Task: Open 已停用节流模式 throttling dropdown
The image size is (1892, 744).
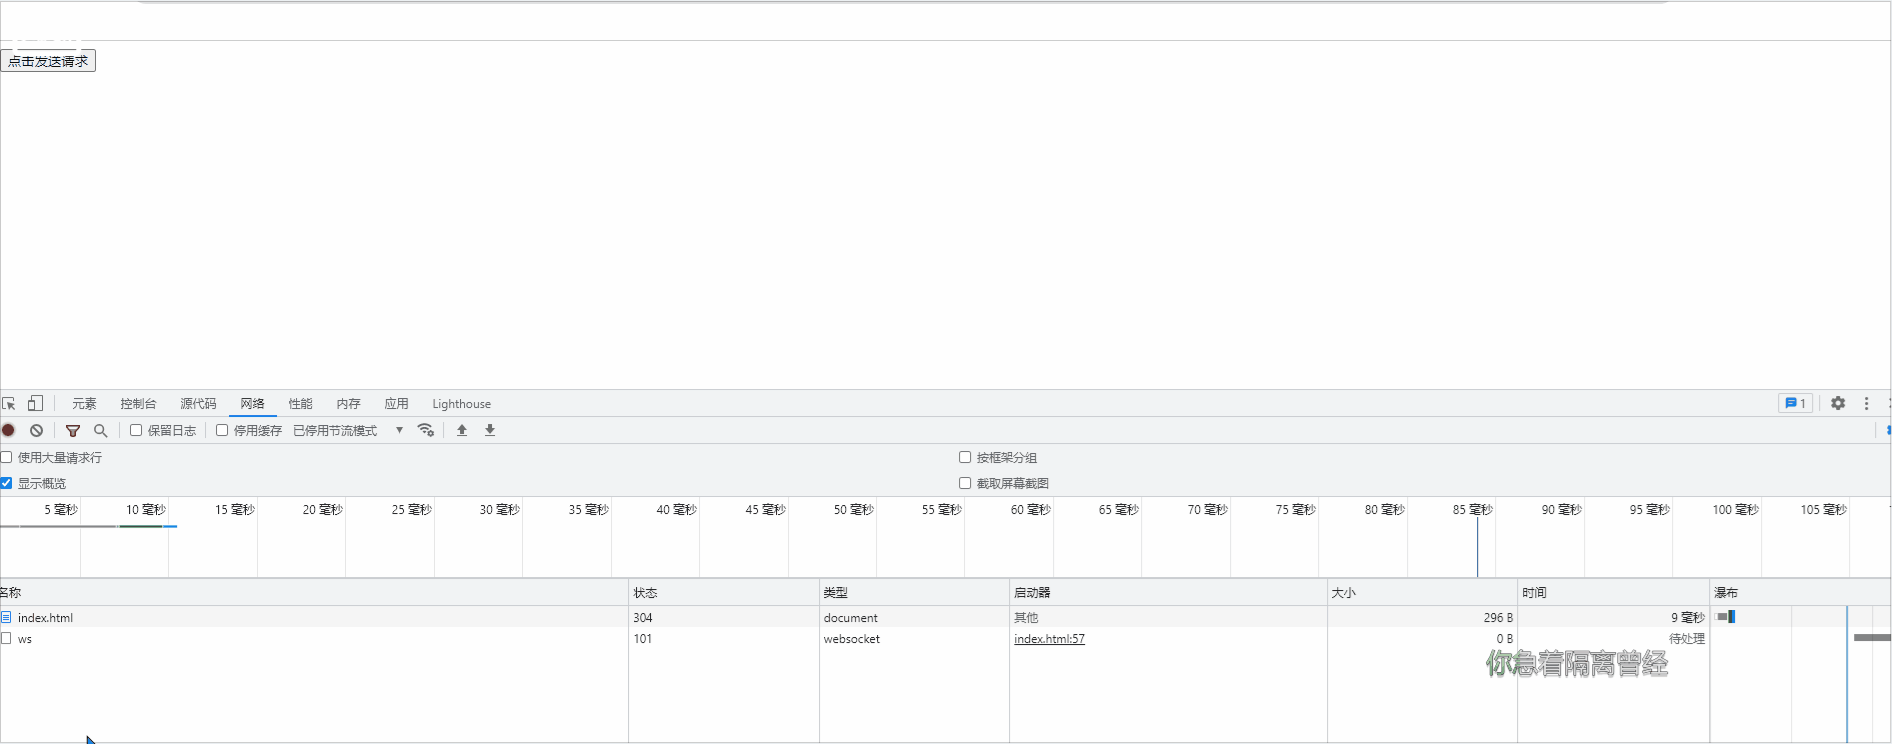Action: (348, 431)
